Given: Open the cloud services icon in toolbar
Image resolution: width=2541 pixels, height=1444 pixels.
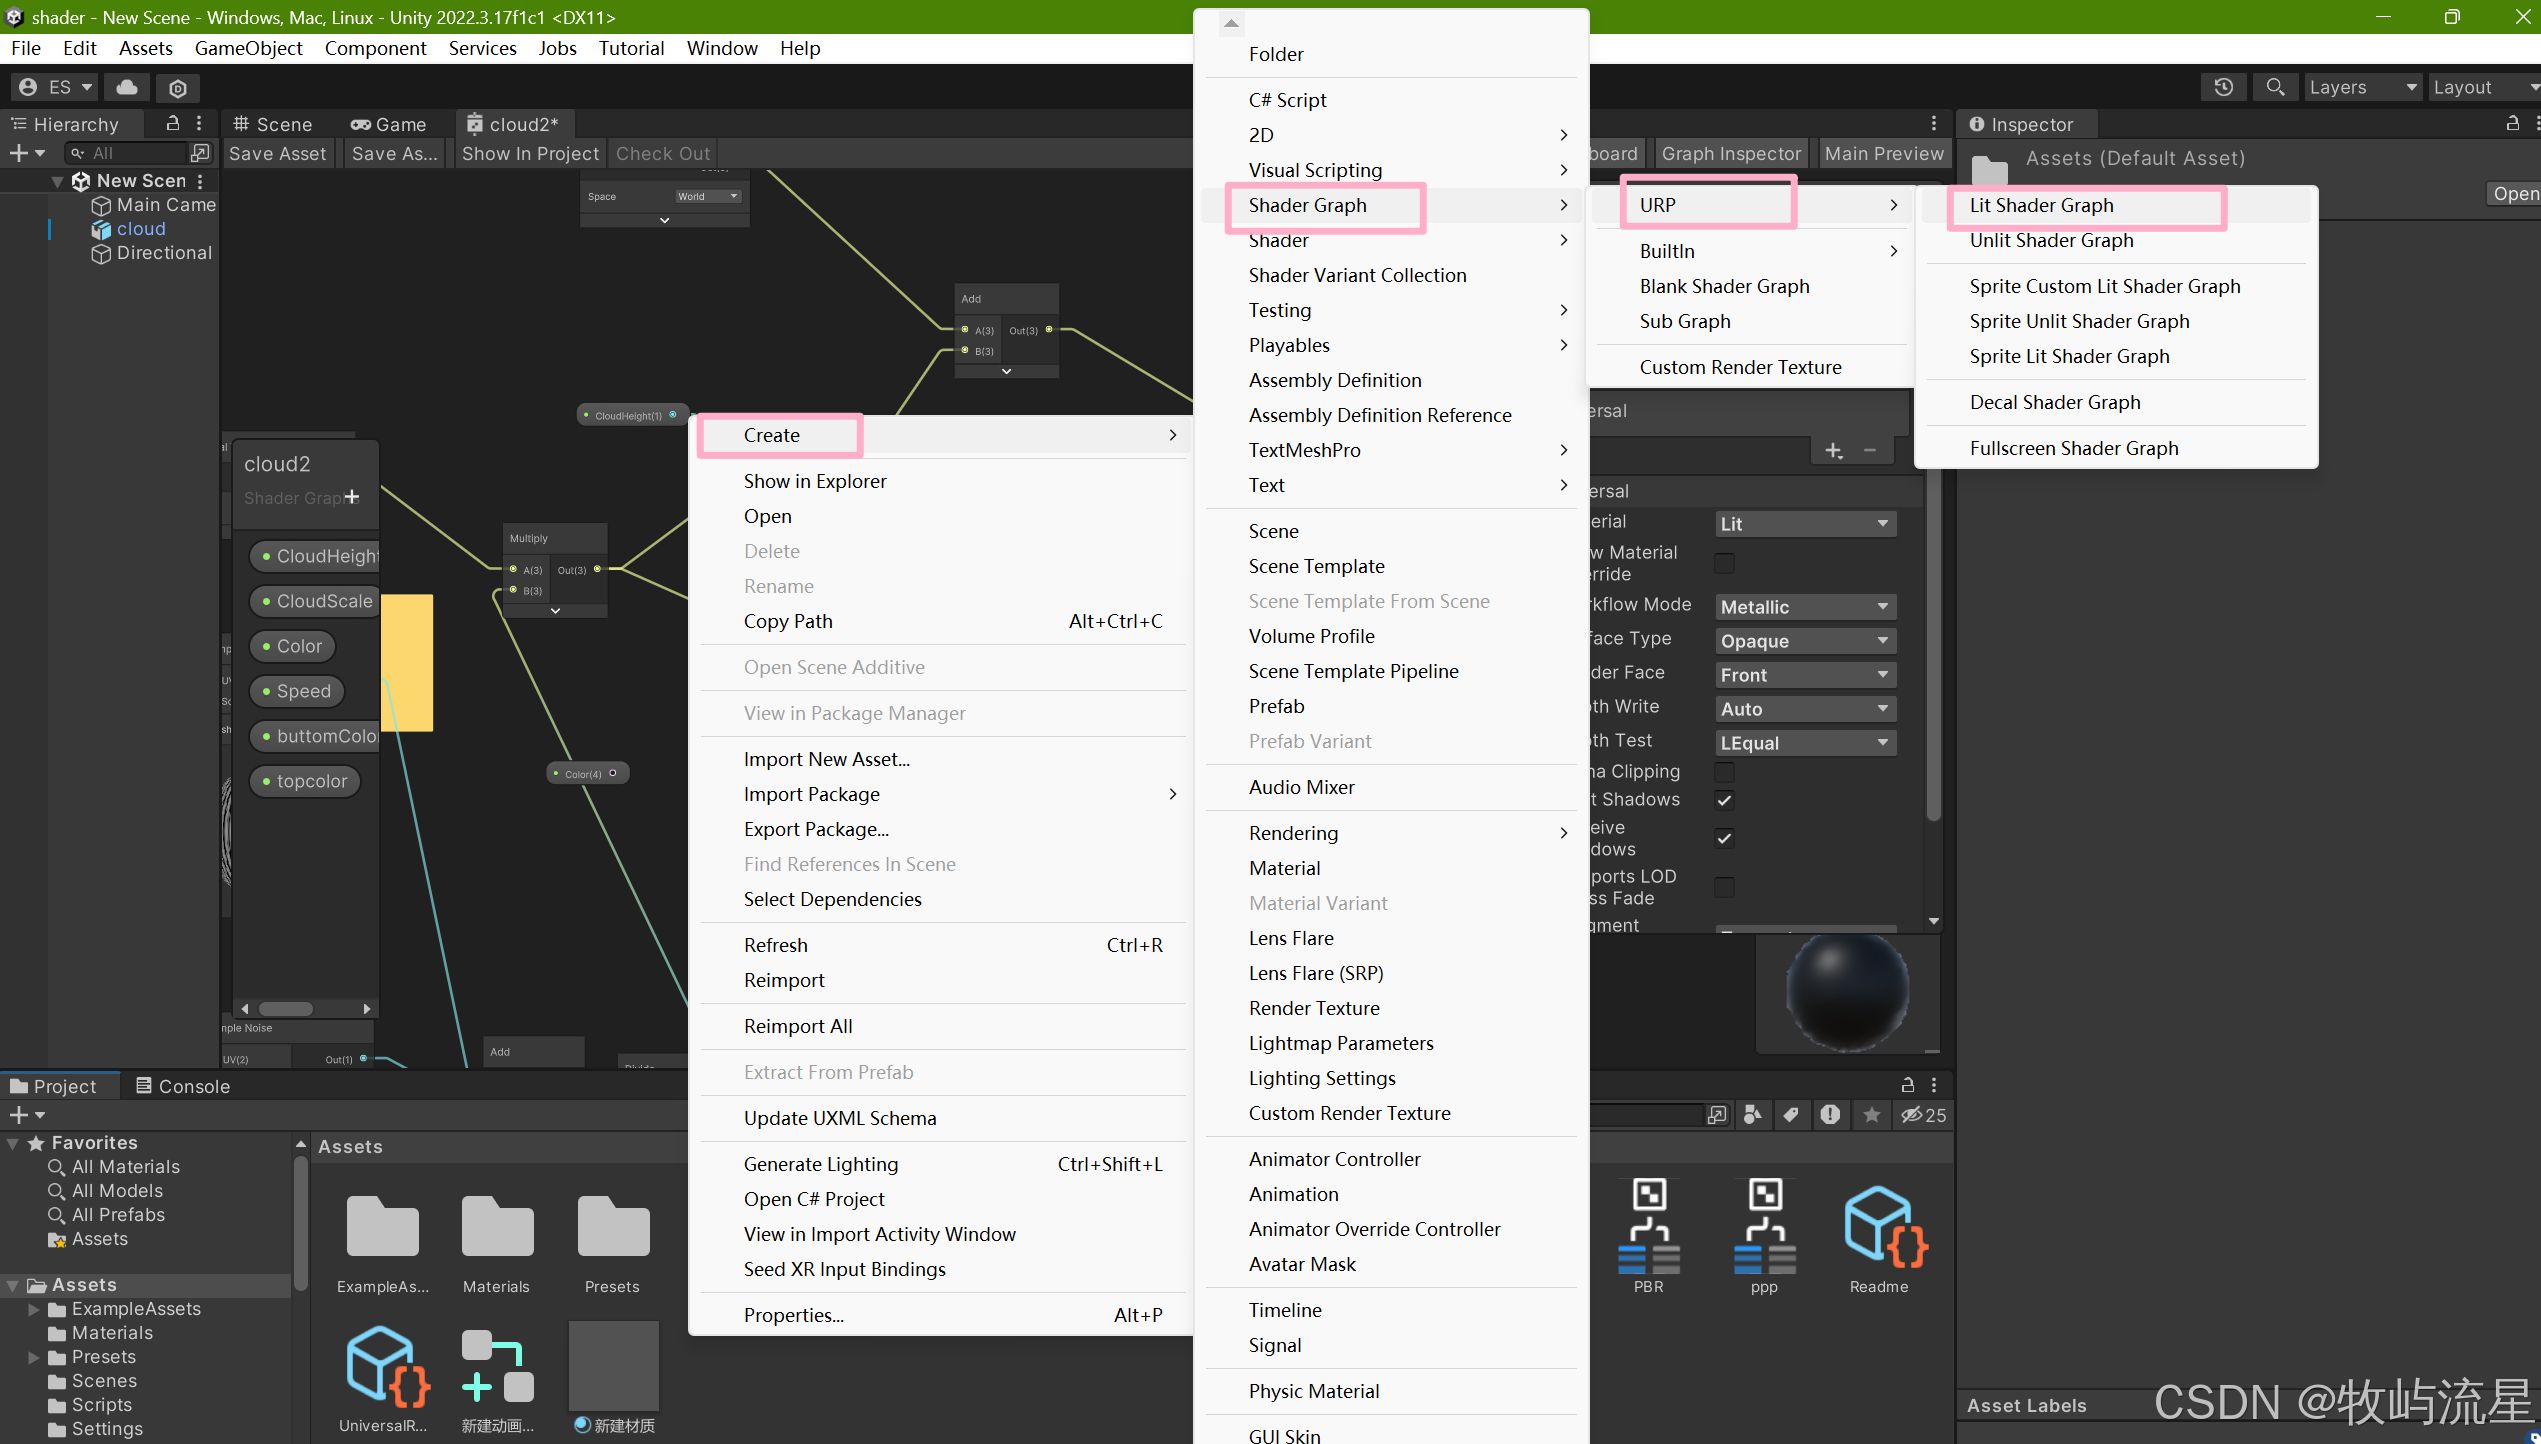Looking at the screenshot, I should coord(127,87).
